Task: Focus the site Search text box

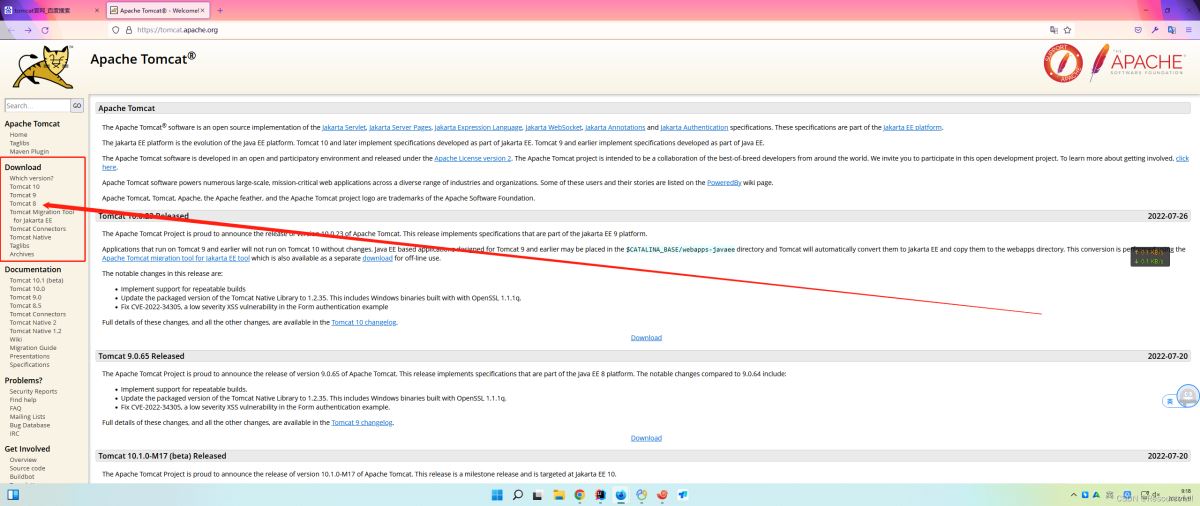Action: tap(37, 105)
